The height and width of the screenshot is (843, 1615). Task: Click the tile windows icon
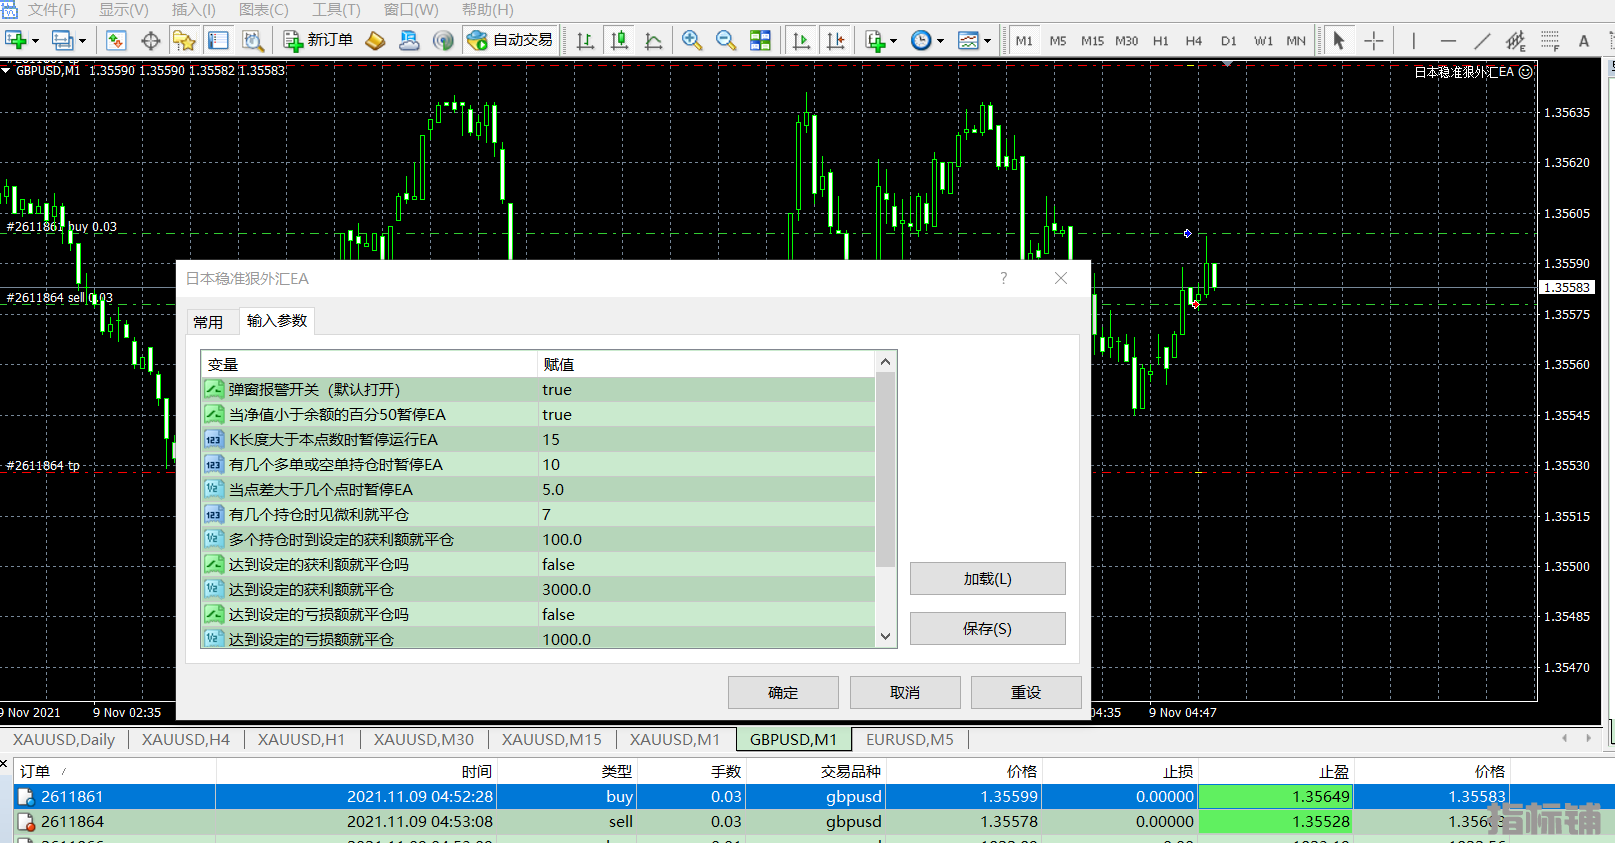[x=761, y=40]
